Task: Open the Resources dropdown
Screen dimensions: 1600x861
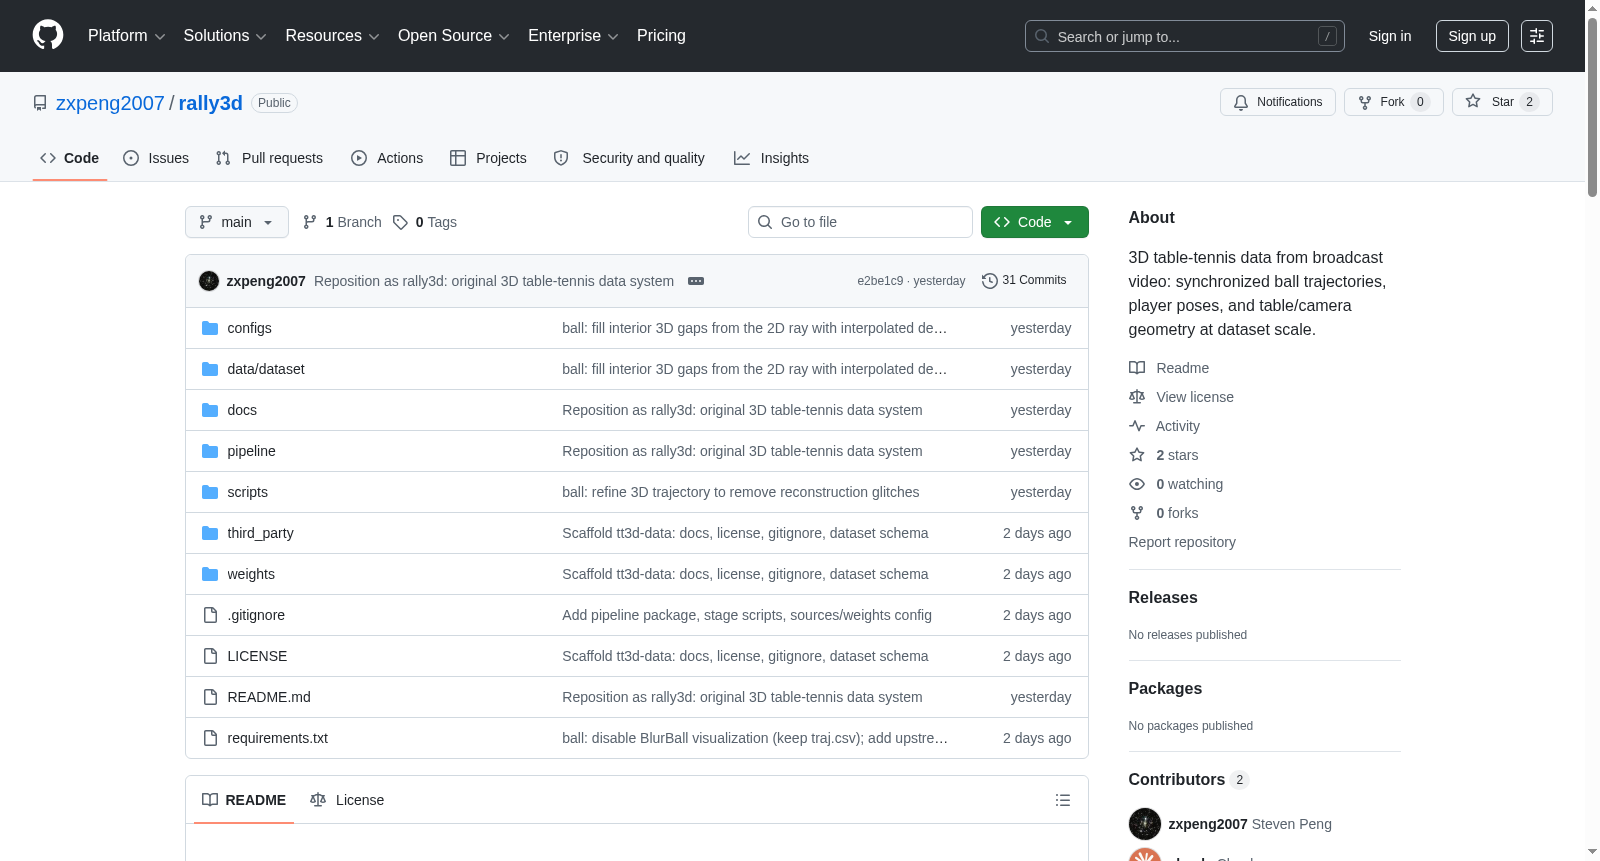Action: coord(332,36)
